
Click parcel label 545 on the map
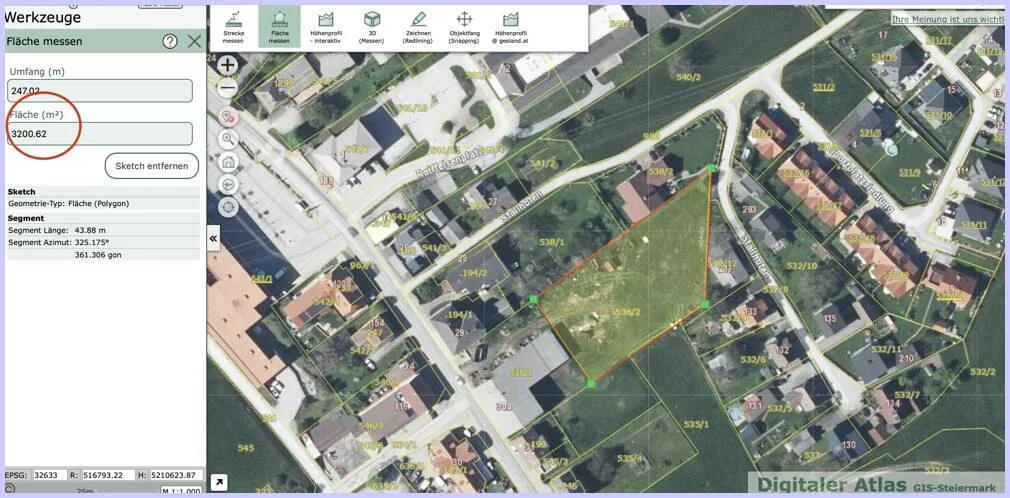coord(245,448)
